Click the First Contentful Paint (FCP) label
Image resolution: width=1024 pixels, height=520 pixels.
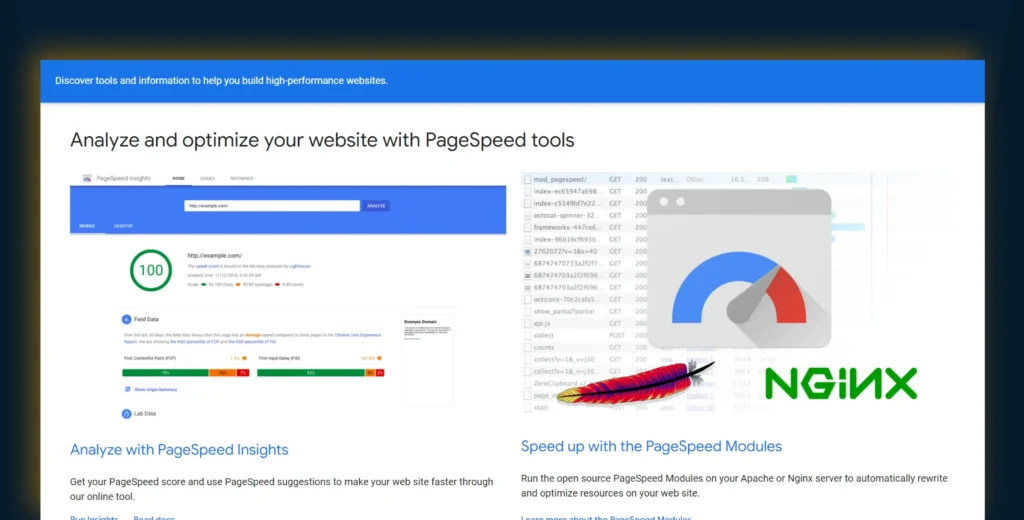(x=150, y=359)
